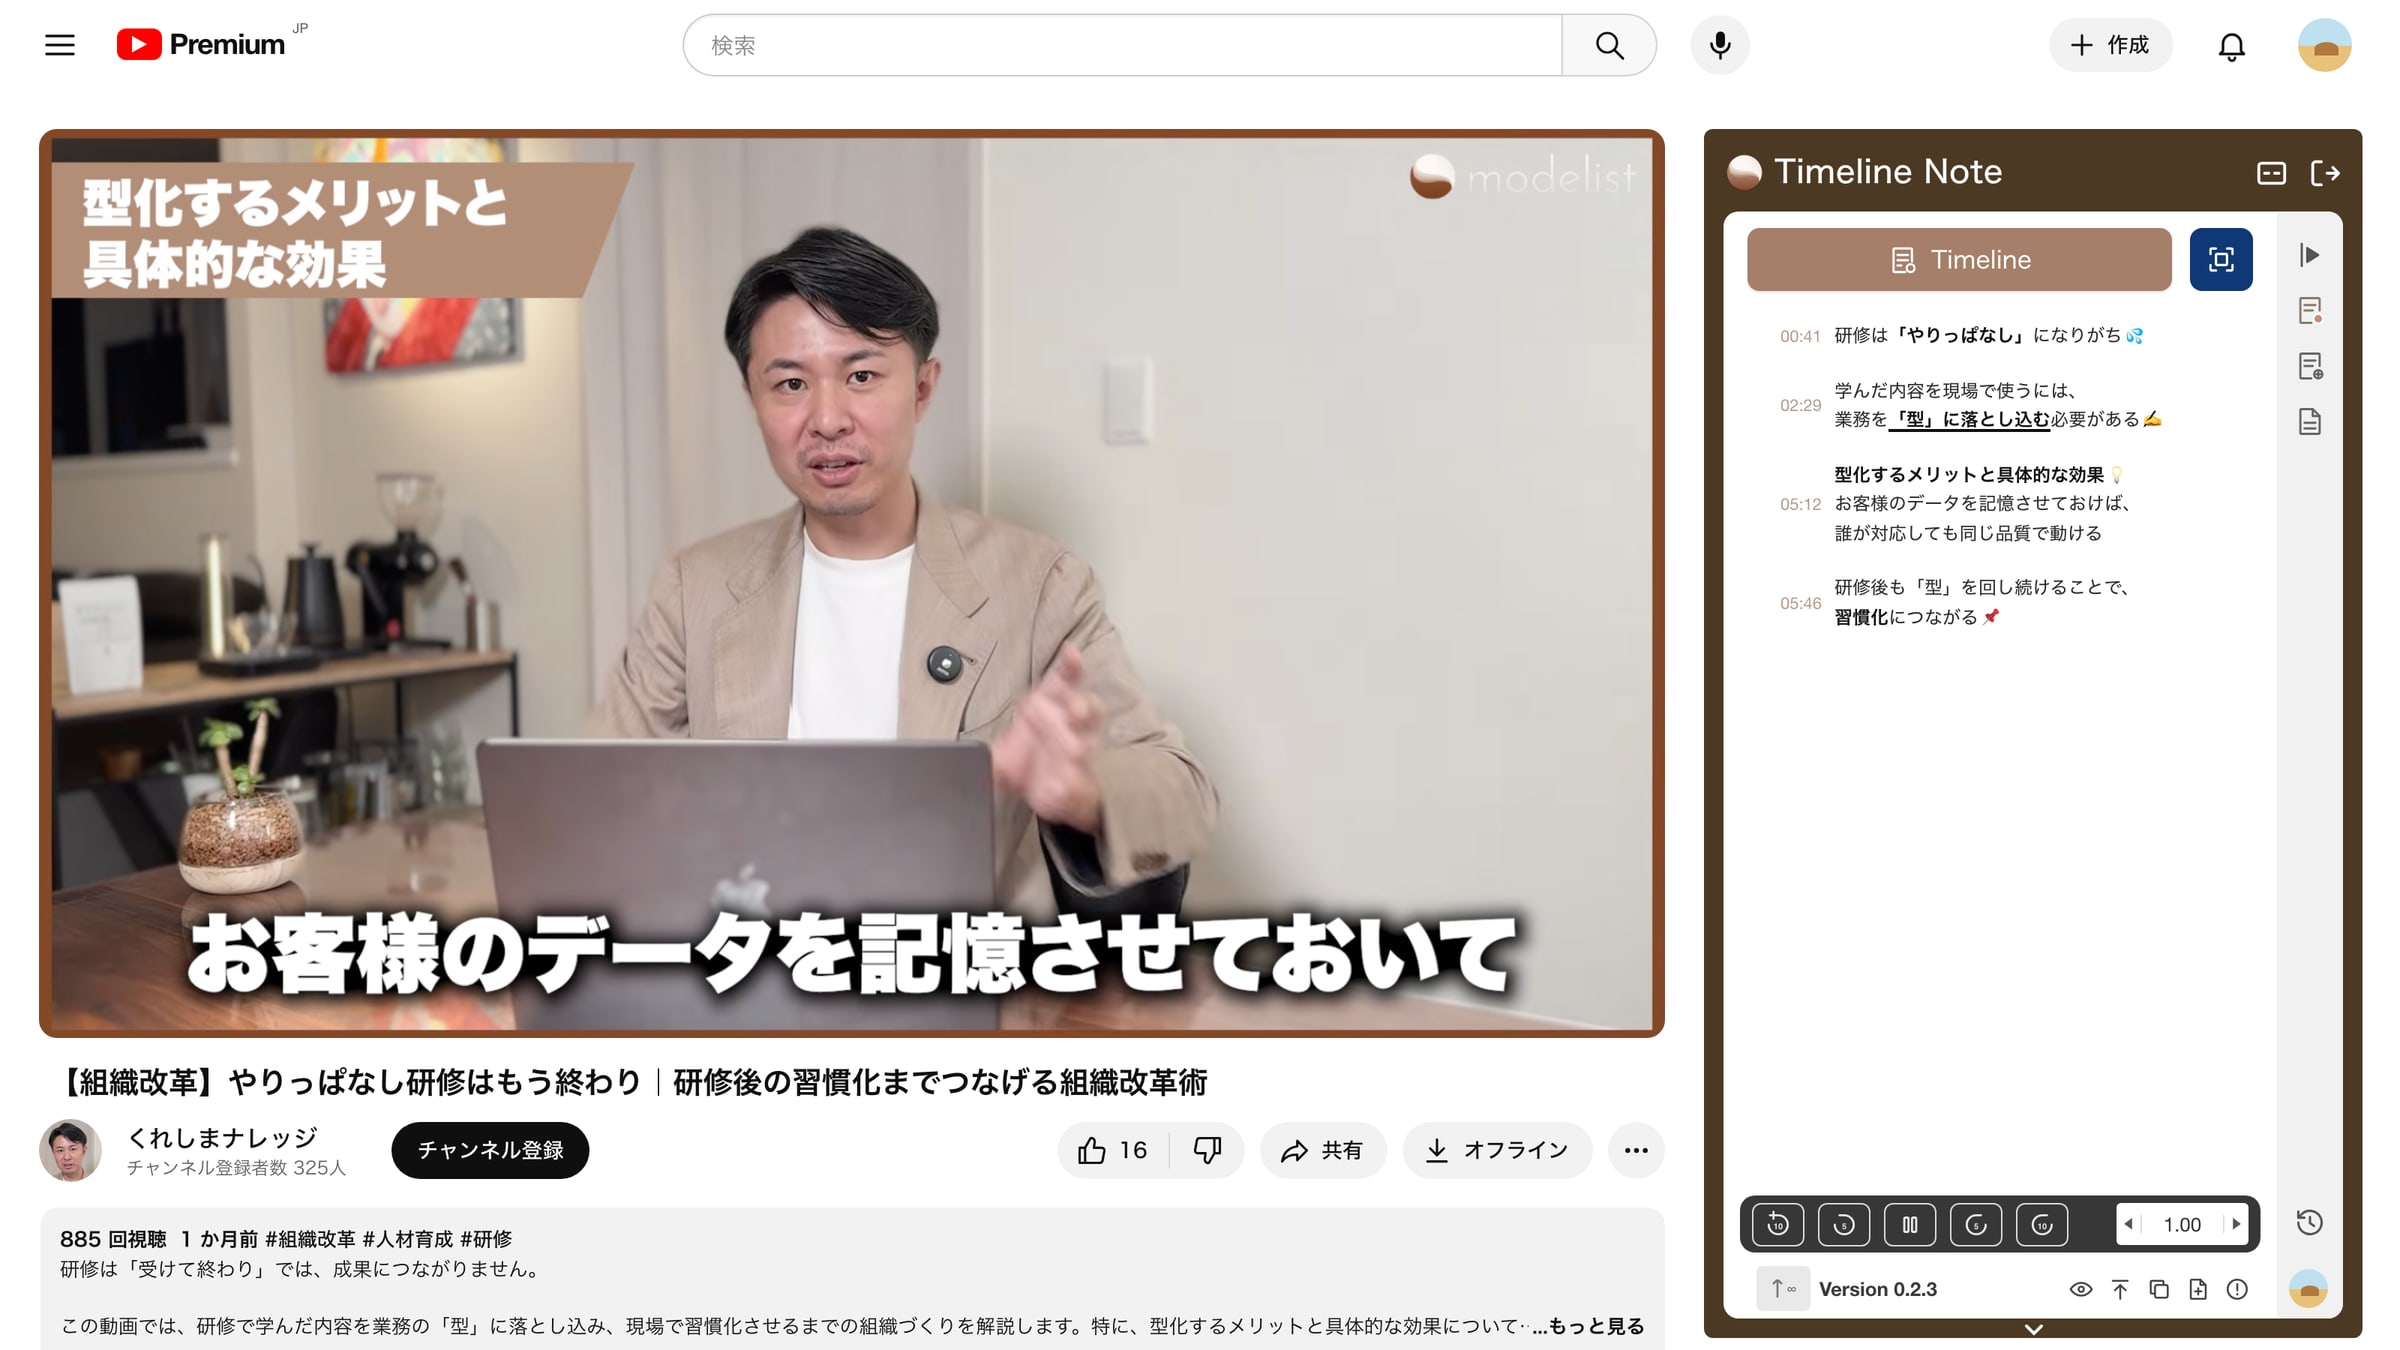Copy notes with the duplicate icon
The width and height of the screenshot is (2400, 1350).
click(2159, 1290)
